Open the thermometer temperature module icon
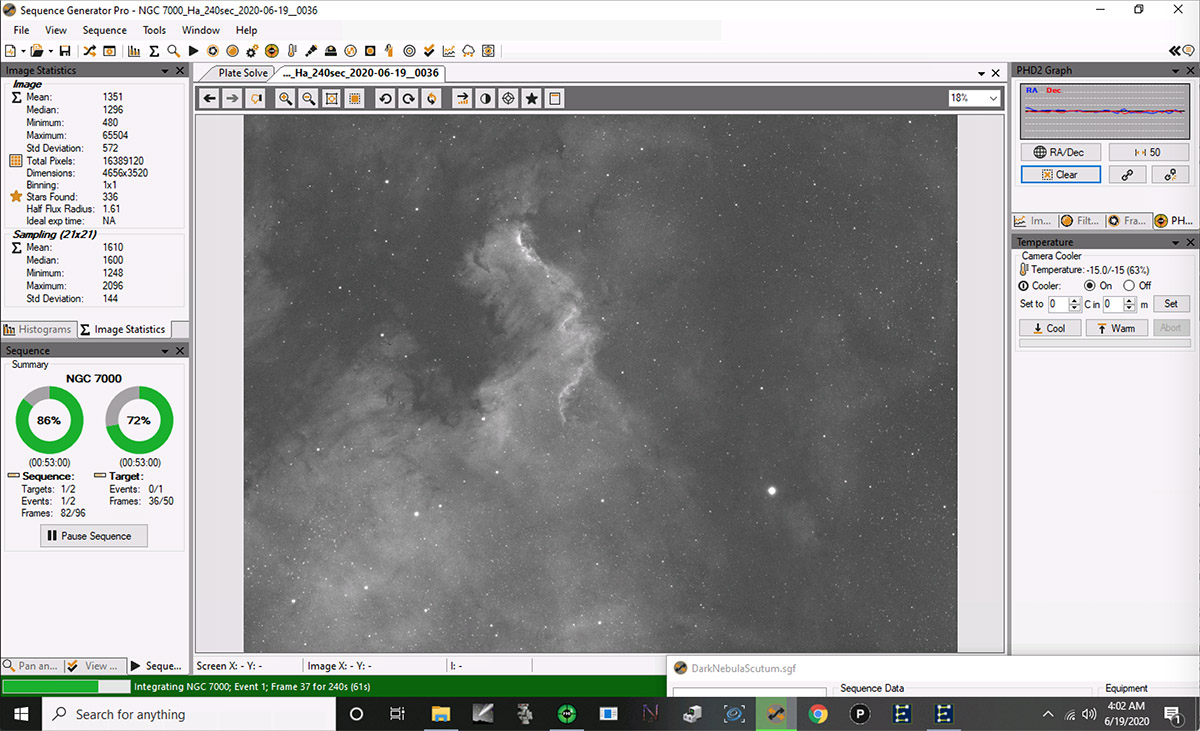Image resolution: width=1200 pixels, height=731 pixels. click(291, 51)
